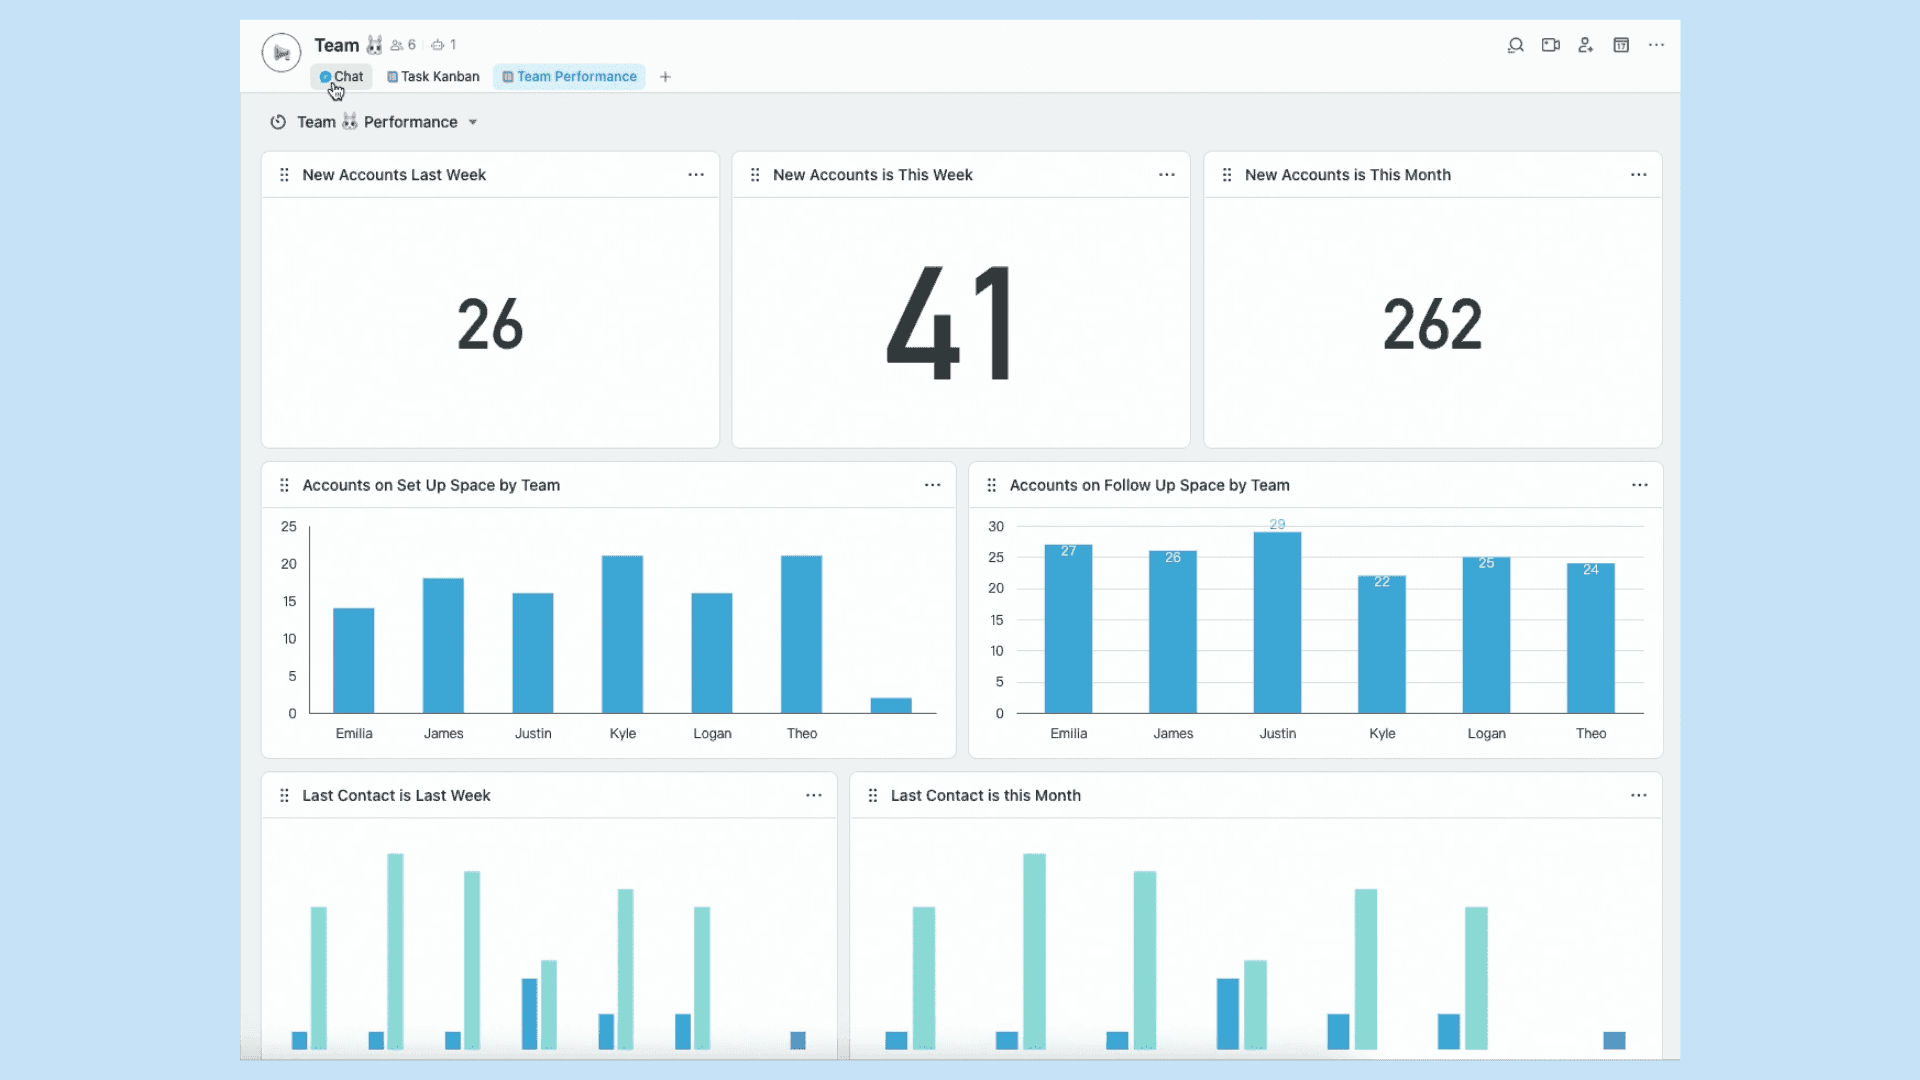Click the drag handle on New Accounts Last Week
The width and height of the screenshot is (1920, 1080).
284,174
